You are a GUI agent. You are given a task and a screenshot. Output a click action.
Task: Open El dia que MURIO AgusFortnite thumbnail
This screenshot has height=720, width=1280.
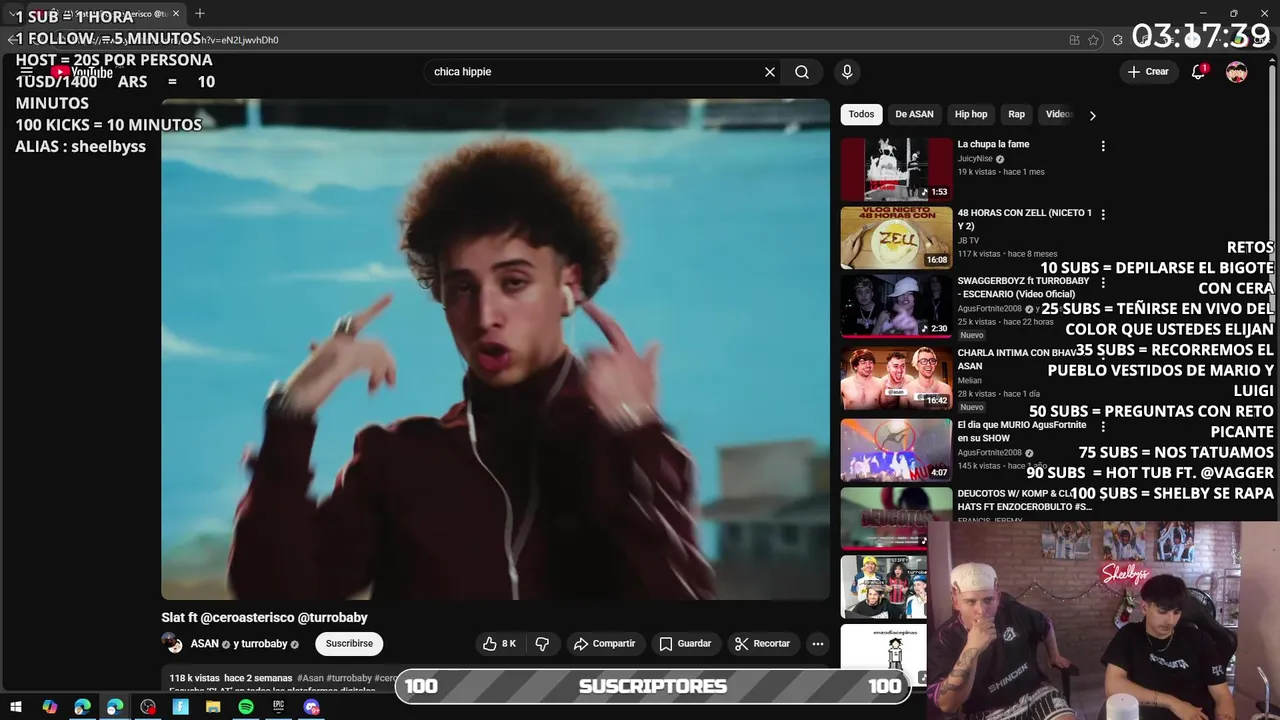pos(896,450)
